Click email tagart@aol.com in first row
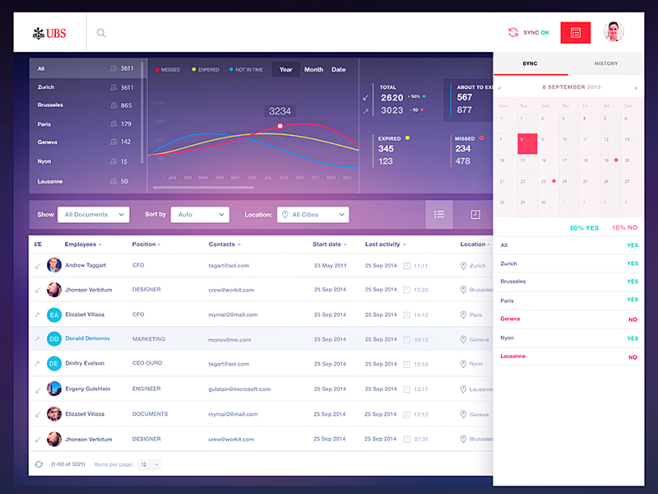Image resolution: width=658 pixels, height=494 pixels. (x=229, y=266)
